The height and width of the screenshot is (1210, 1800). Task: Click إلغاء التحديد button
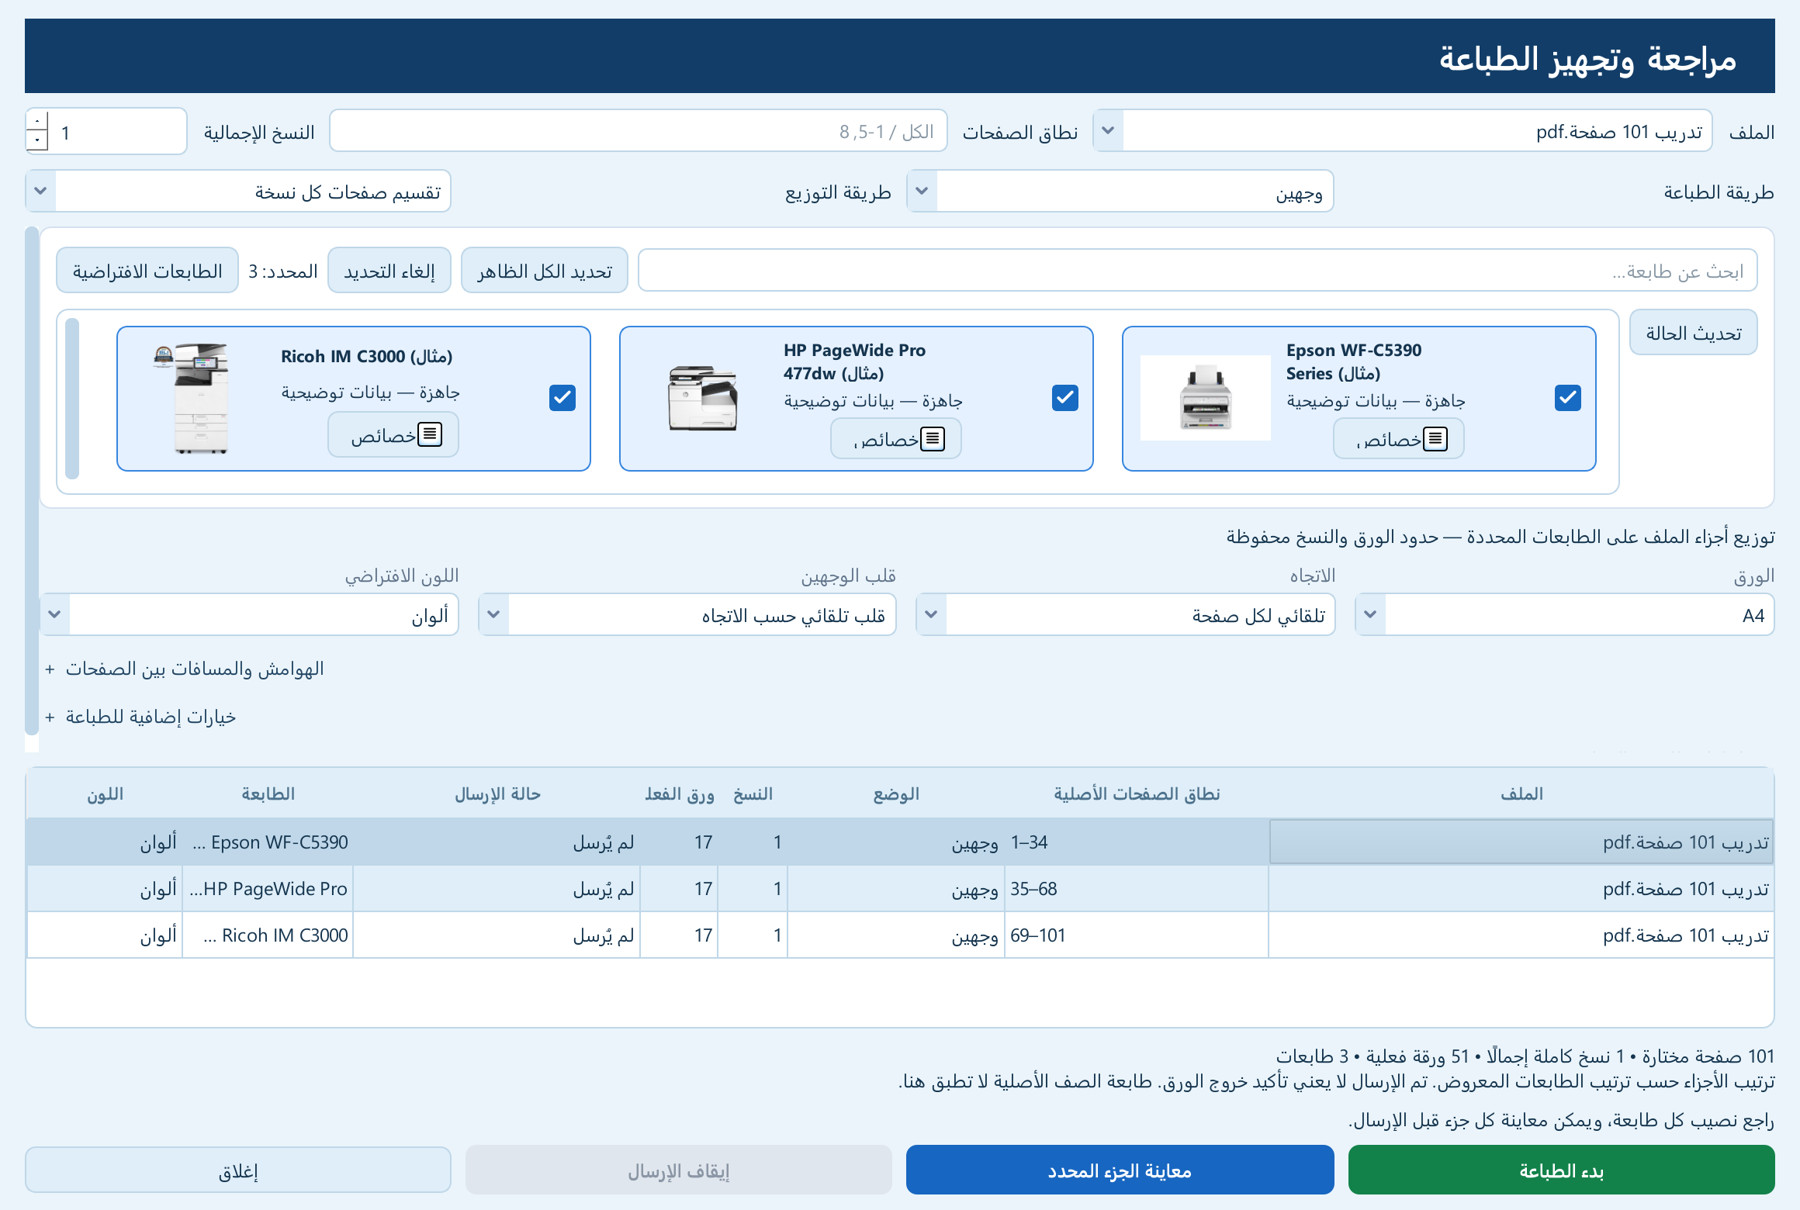coord(389,270)
